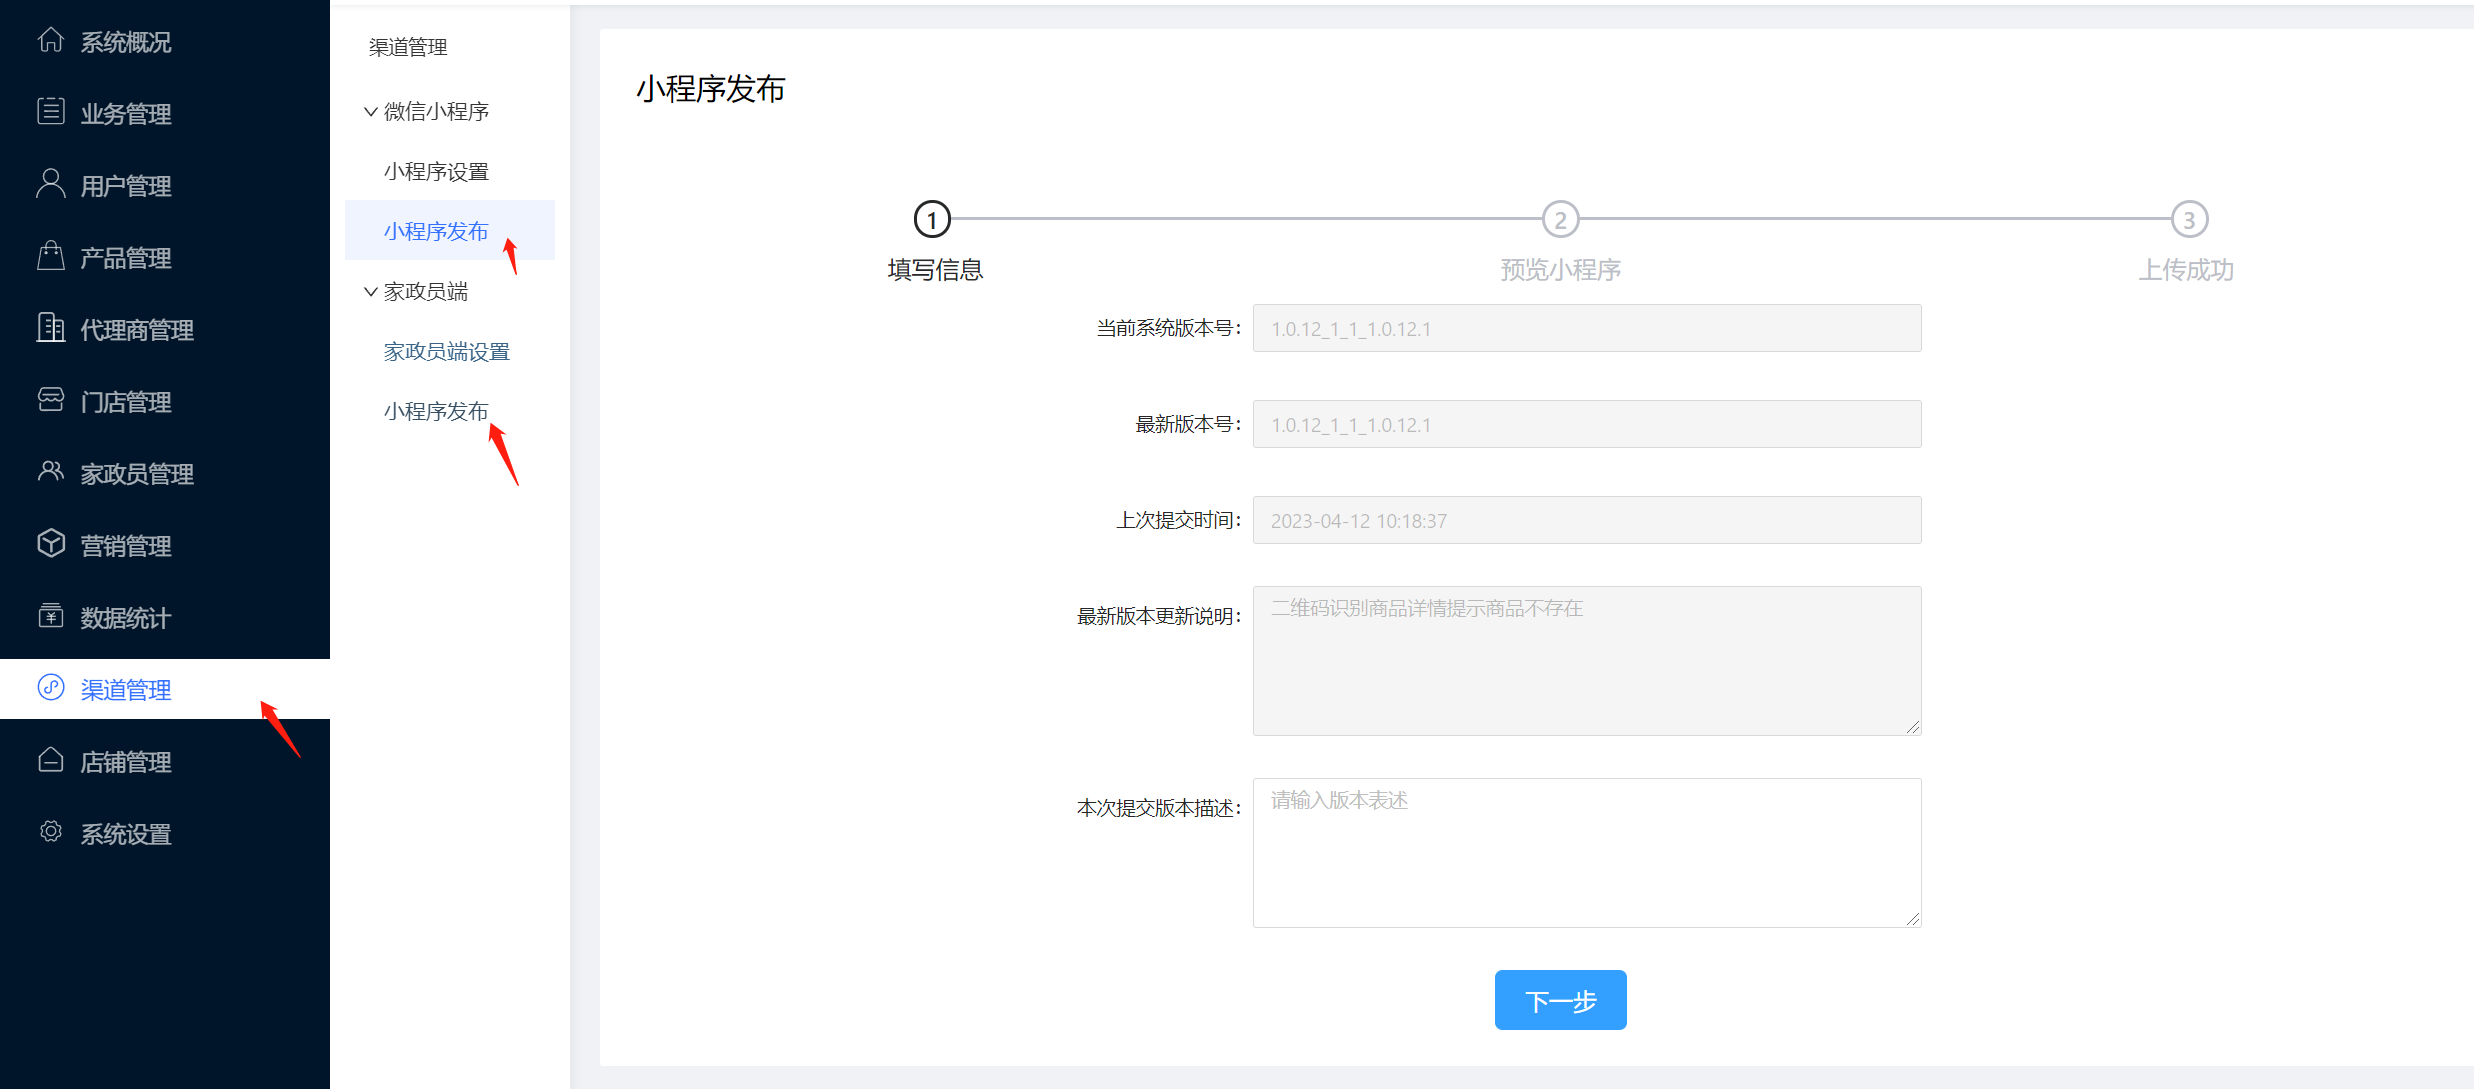Open 店铺管理 in the sidebar
2474x1089 pixels.
point(126,762)
